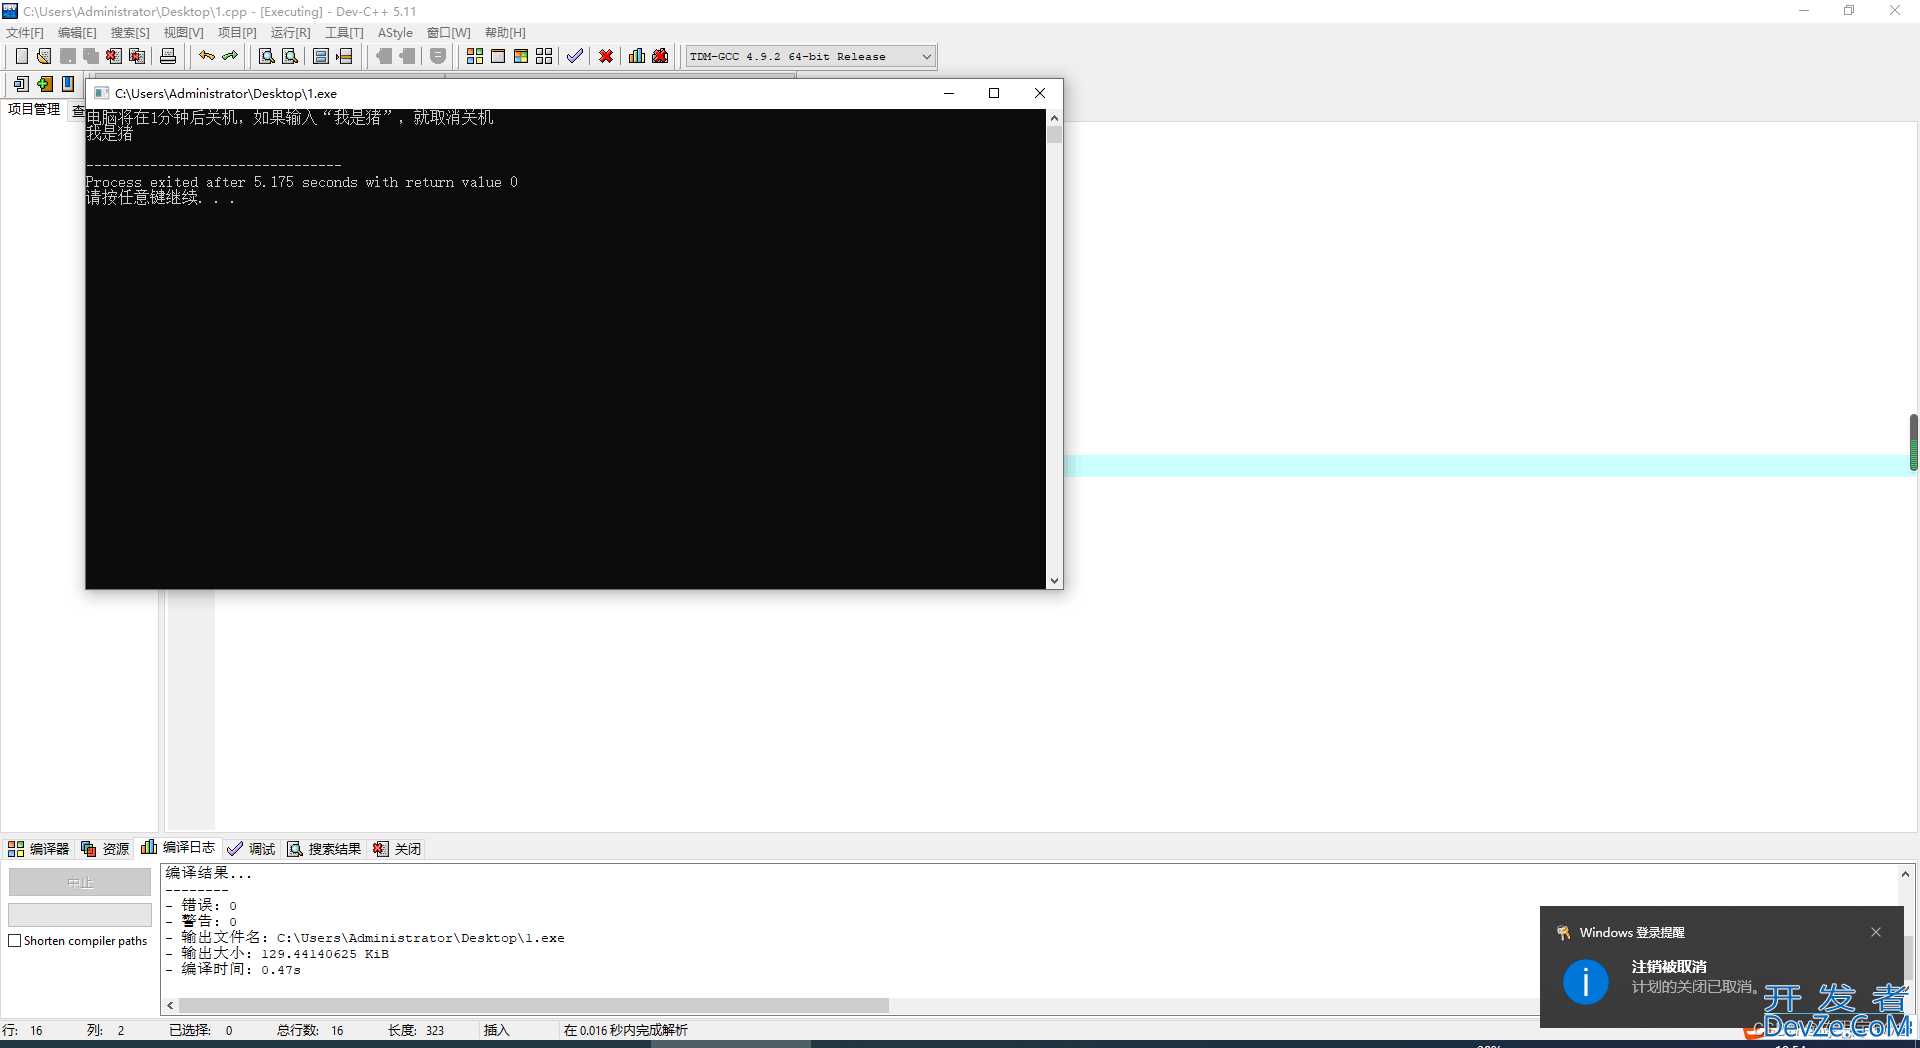This screenshot has height=1048, width=1920.
Task: Click the Undo arrow icon
Action: point(207,56)
